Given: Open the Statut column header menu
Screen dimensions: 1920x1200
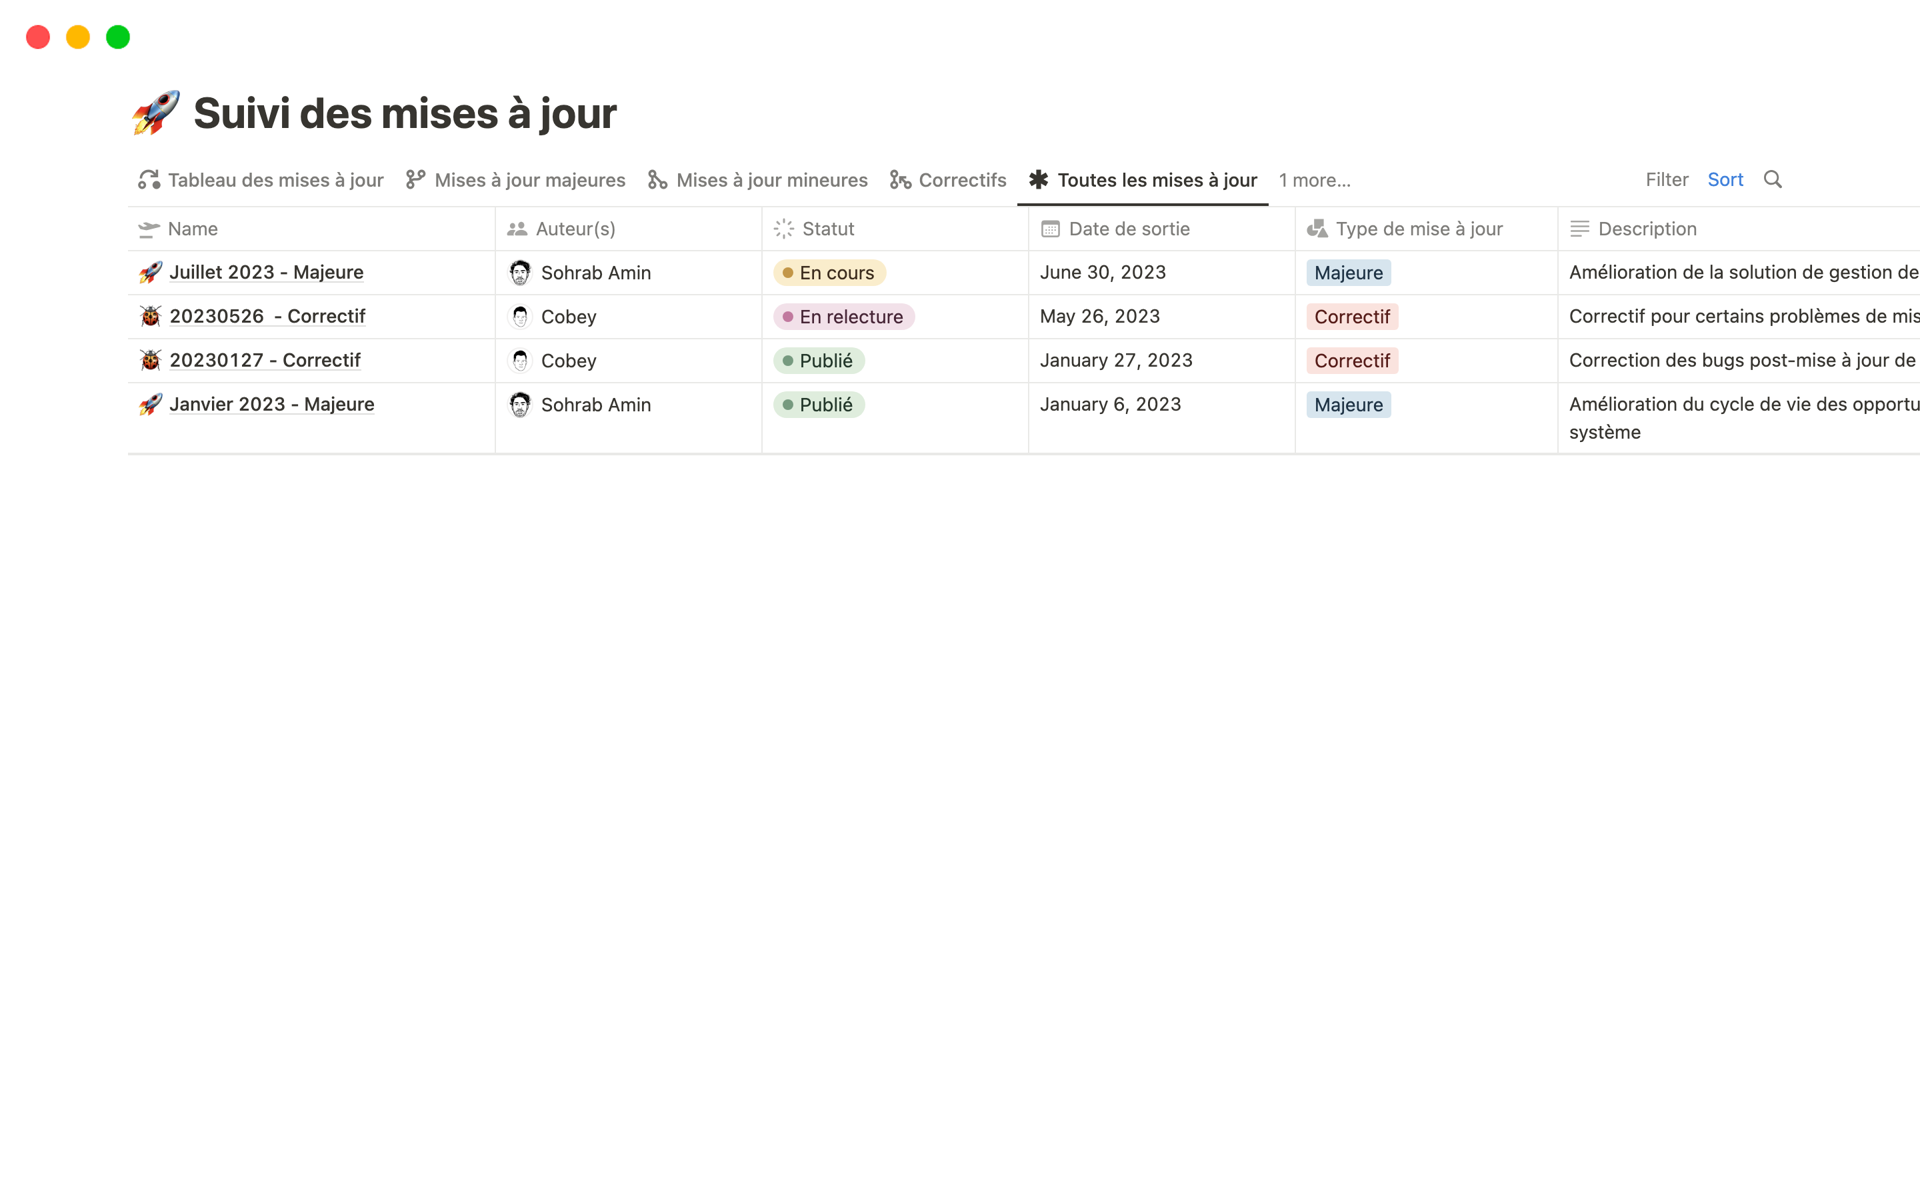Looking at the screenshot, I should 828,229.
